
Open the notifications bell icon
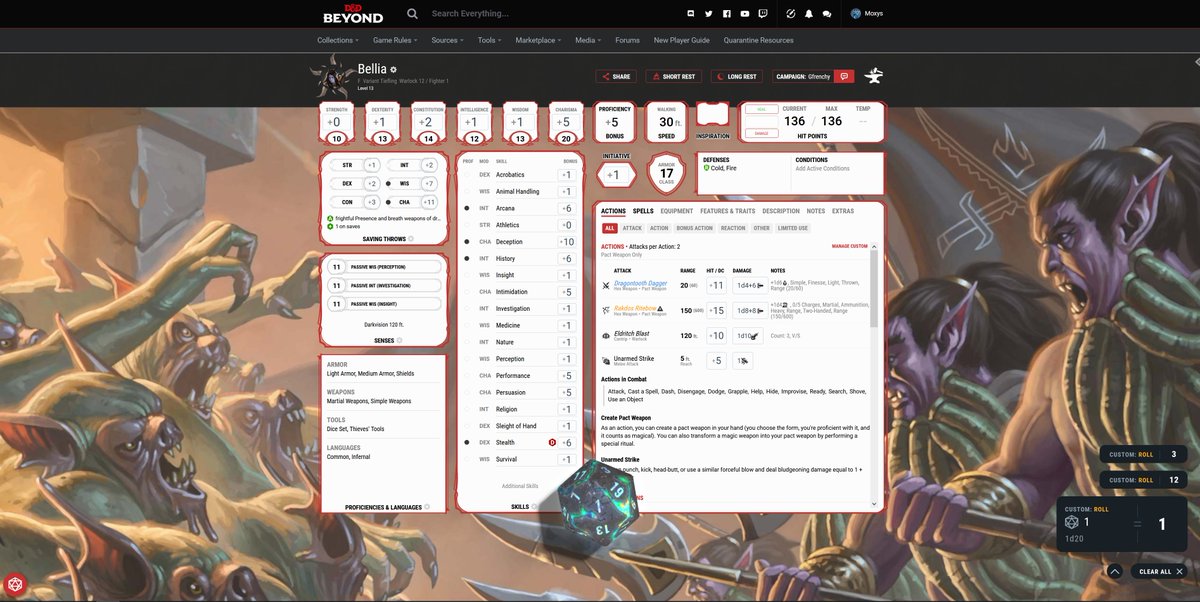pos(808,14)
